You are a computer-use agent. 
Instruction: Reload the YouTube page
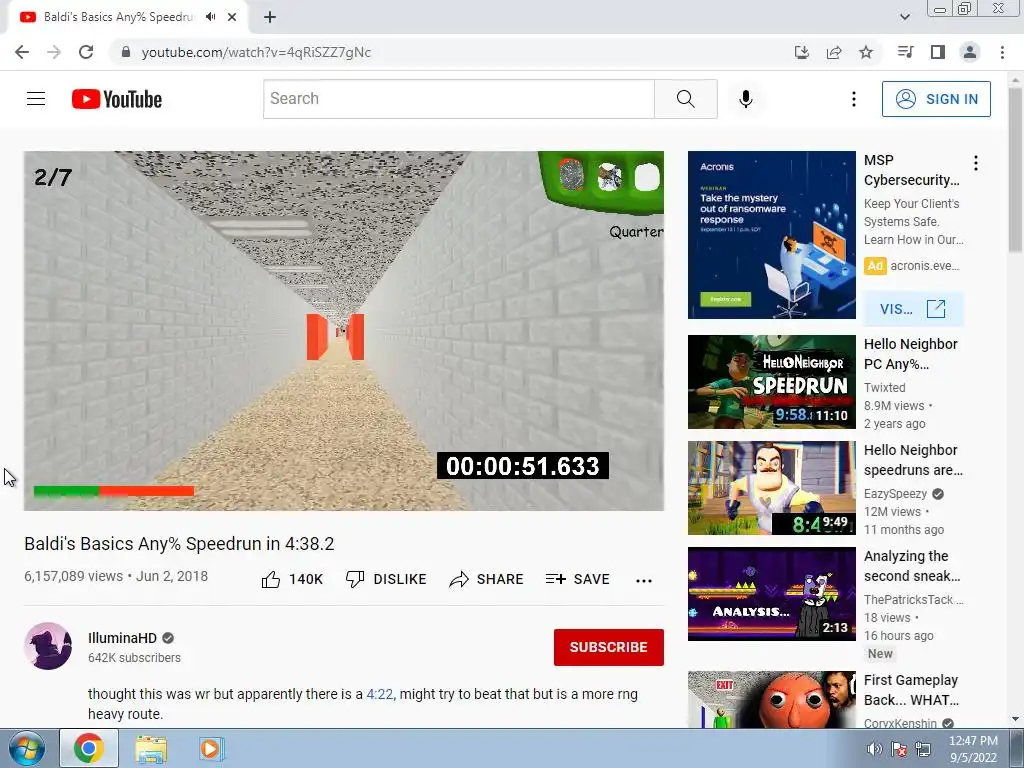86,52
